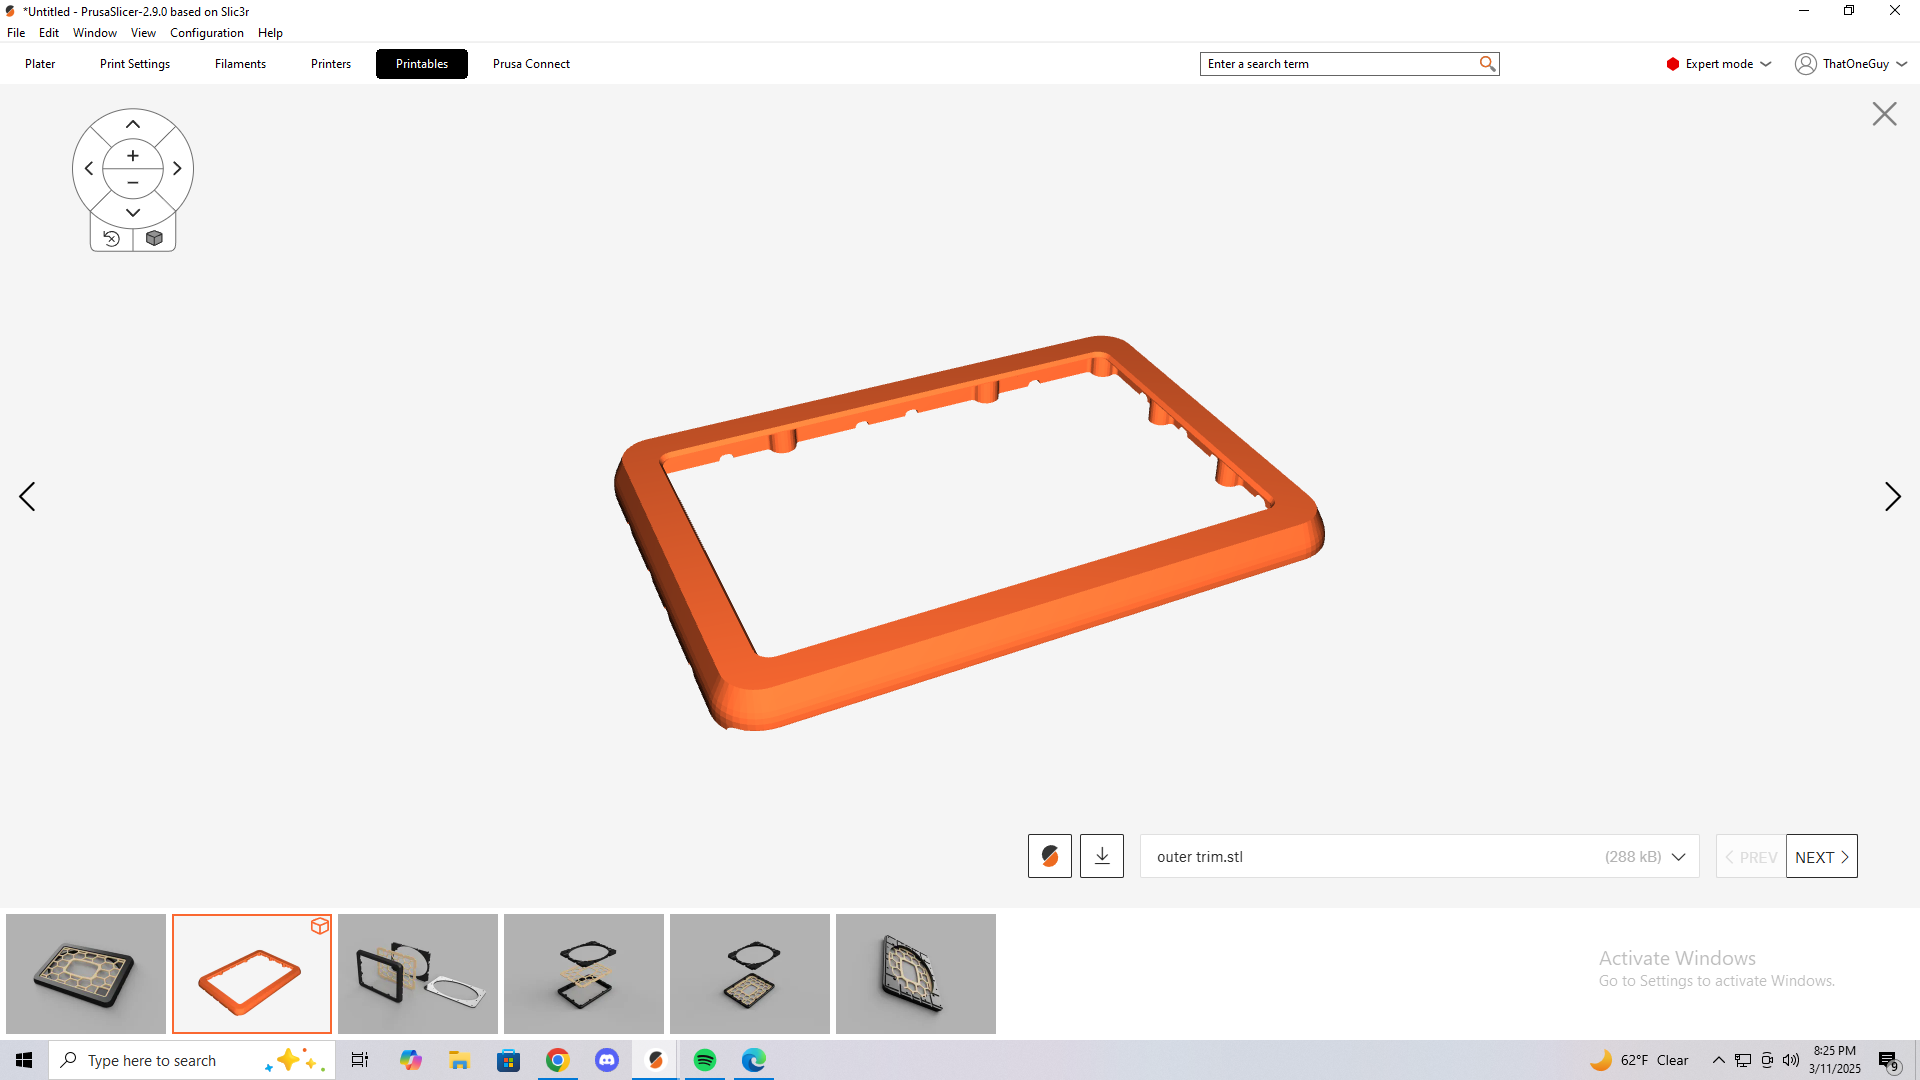1920x1080 pixels.
Task: Open the Help menu
Action: coord(270,33)
